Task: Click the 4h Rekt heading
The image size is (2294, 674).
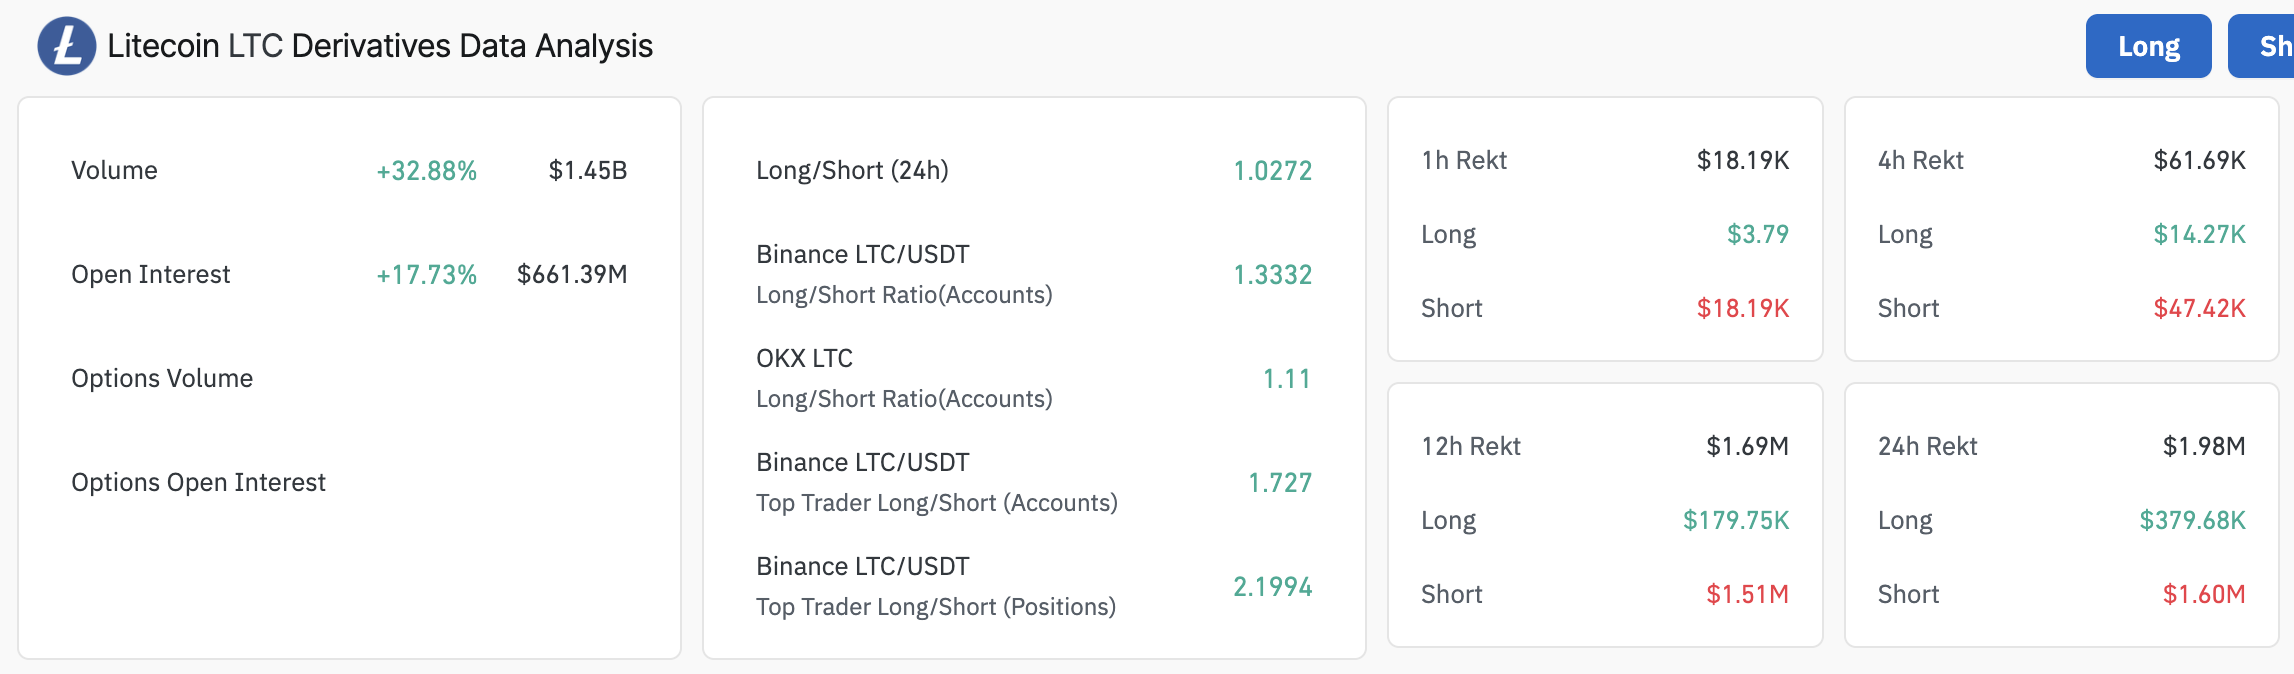Action: tap(1920, 161)
